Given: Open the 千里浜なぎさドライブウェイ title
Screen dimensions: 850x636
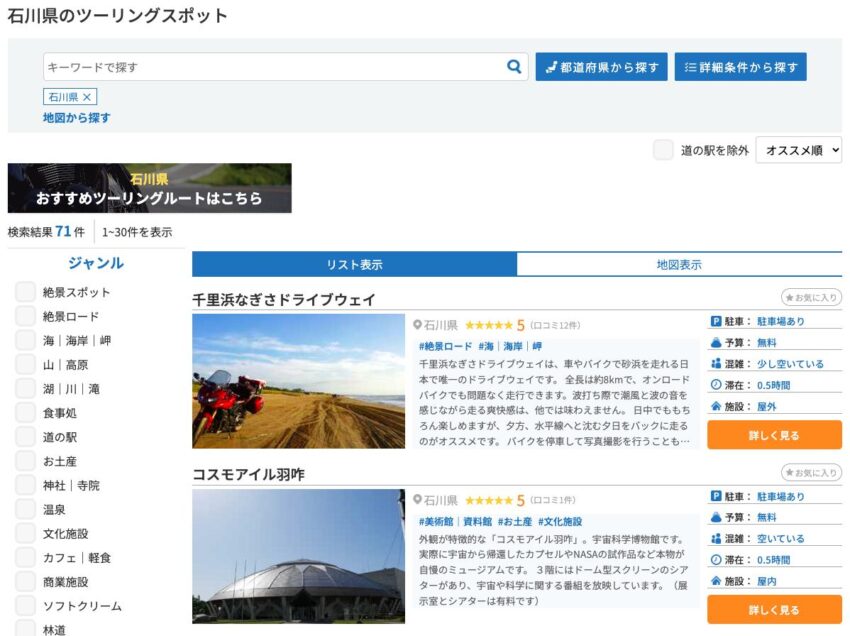Looking at the screenshot, I should pyautogui.click(x=284, y=299).
